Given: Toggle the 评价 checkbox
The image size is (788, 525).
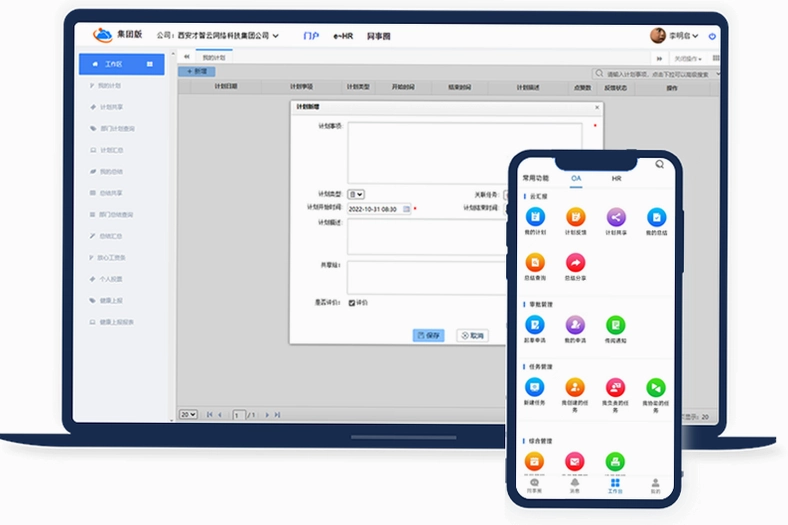Looking at the screenshot, I should pyautogui.click(x=352, y=303).
